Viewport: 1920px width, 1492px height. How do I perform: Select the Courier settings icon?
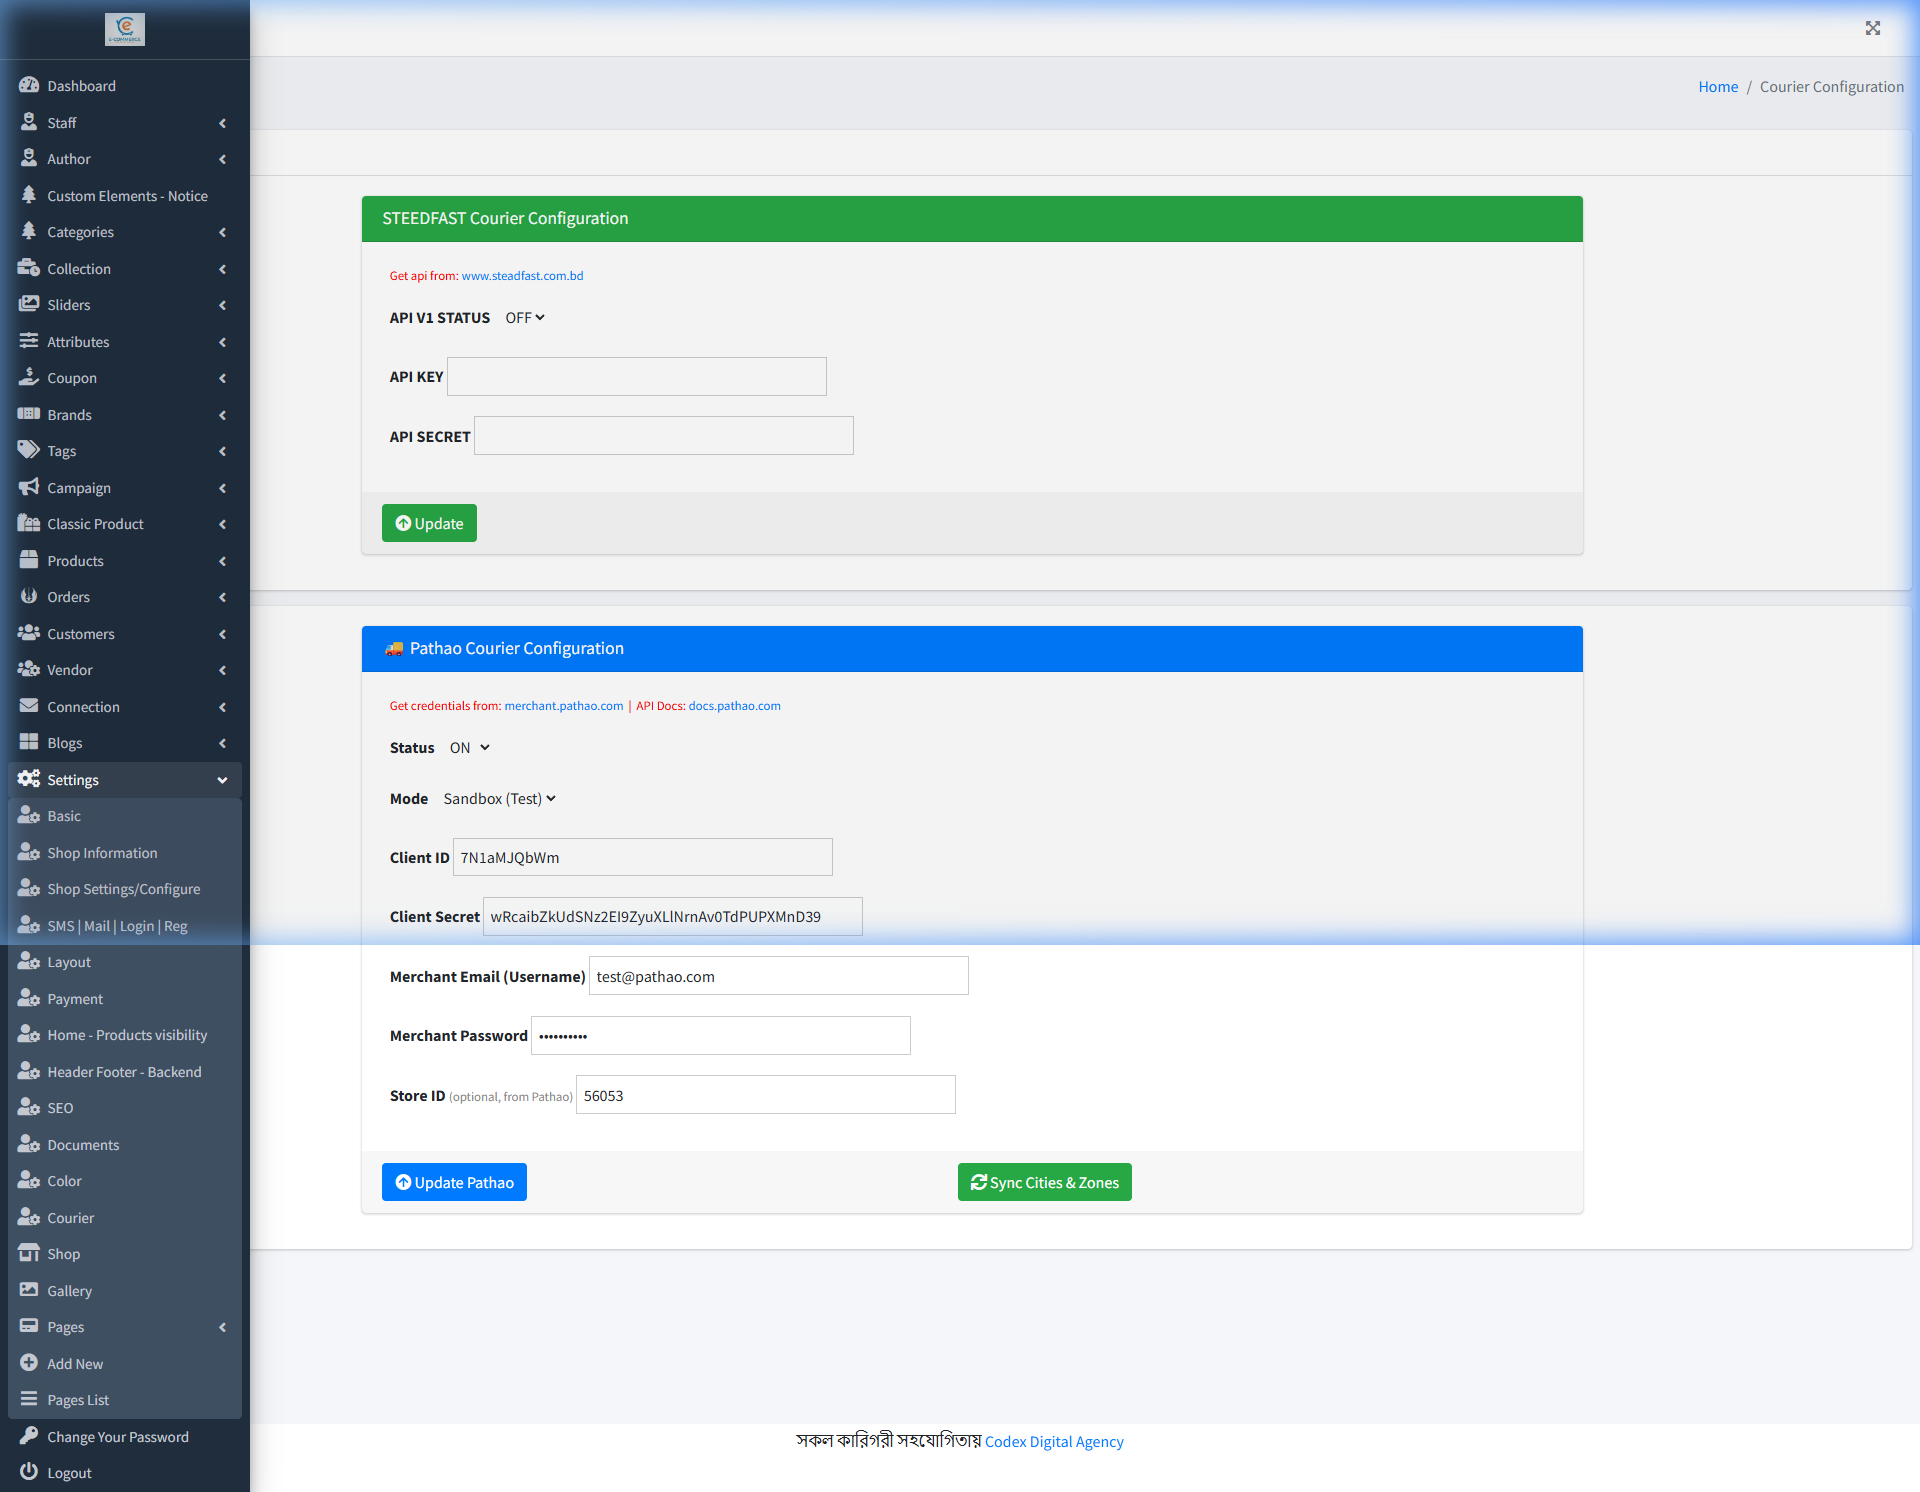[28, 1217]
